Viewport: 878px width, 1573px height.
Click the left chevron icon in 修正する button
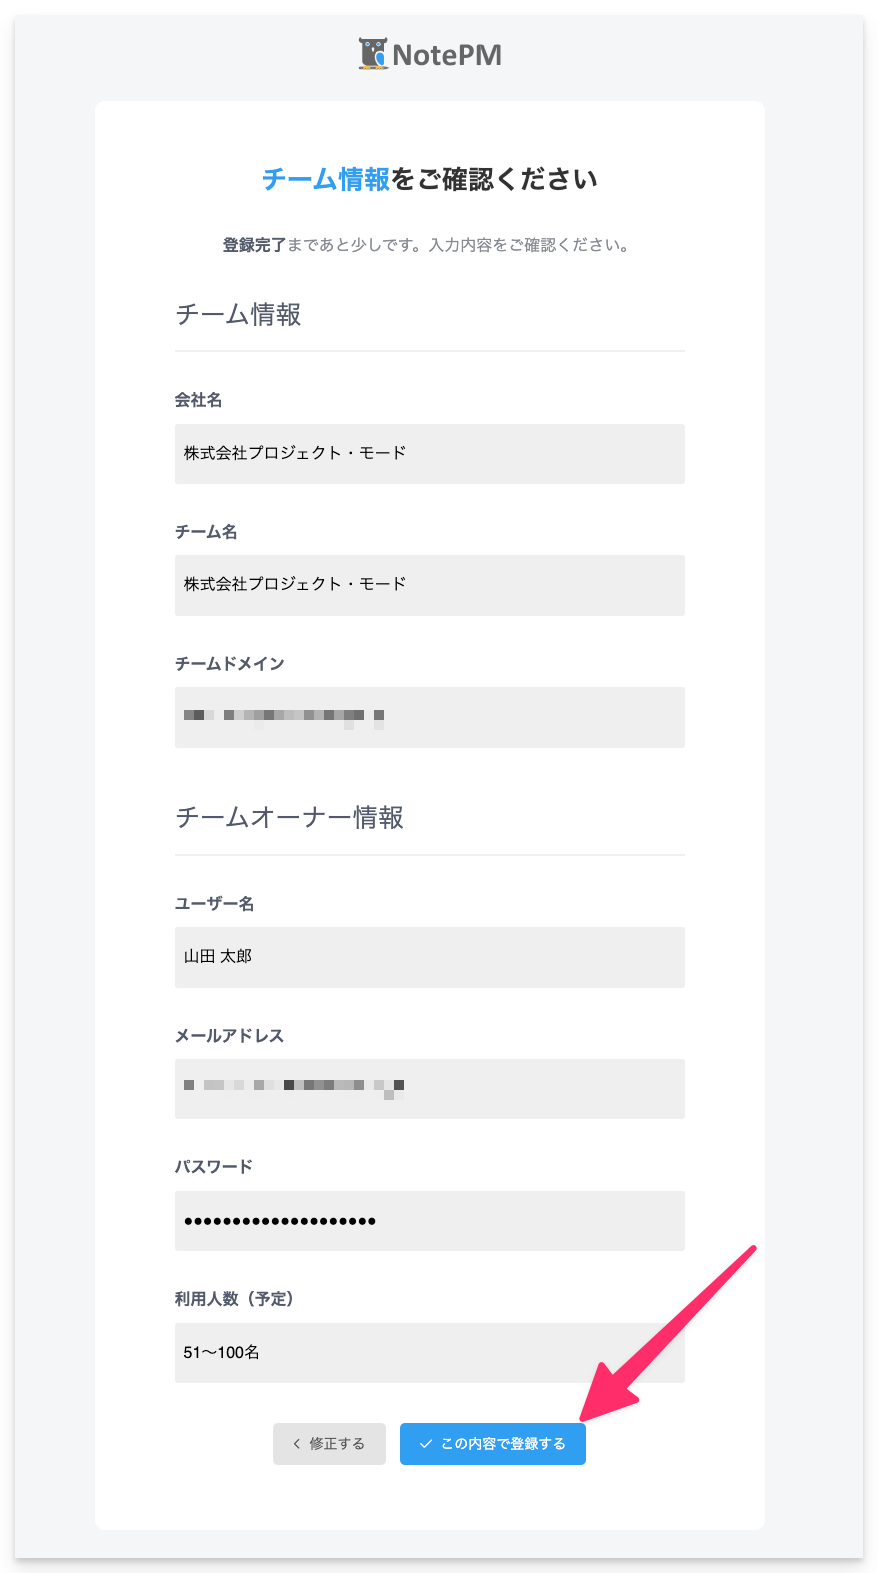pyautogui.click(x=297, y=1444)
